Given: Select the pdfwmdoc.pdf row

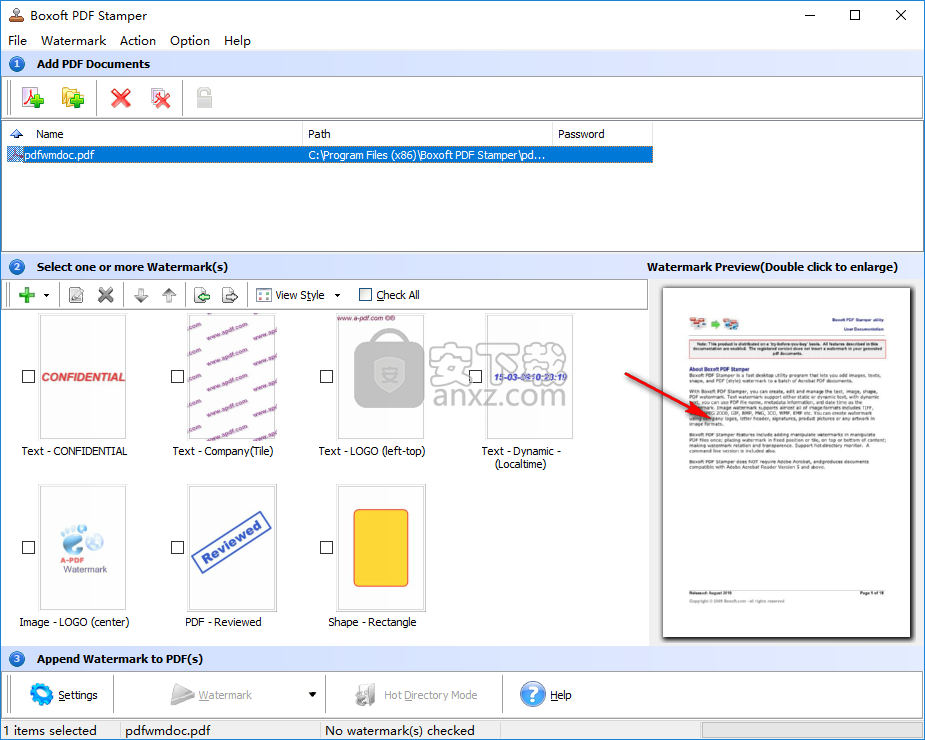Looking at the screenshot, I should click(x=329, y=155).
